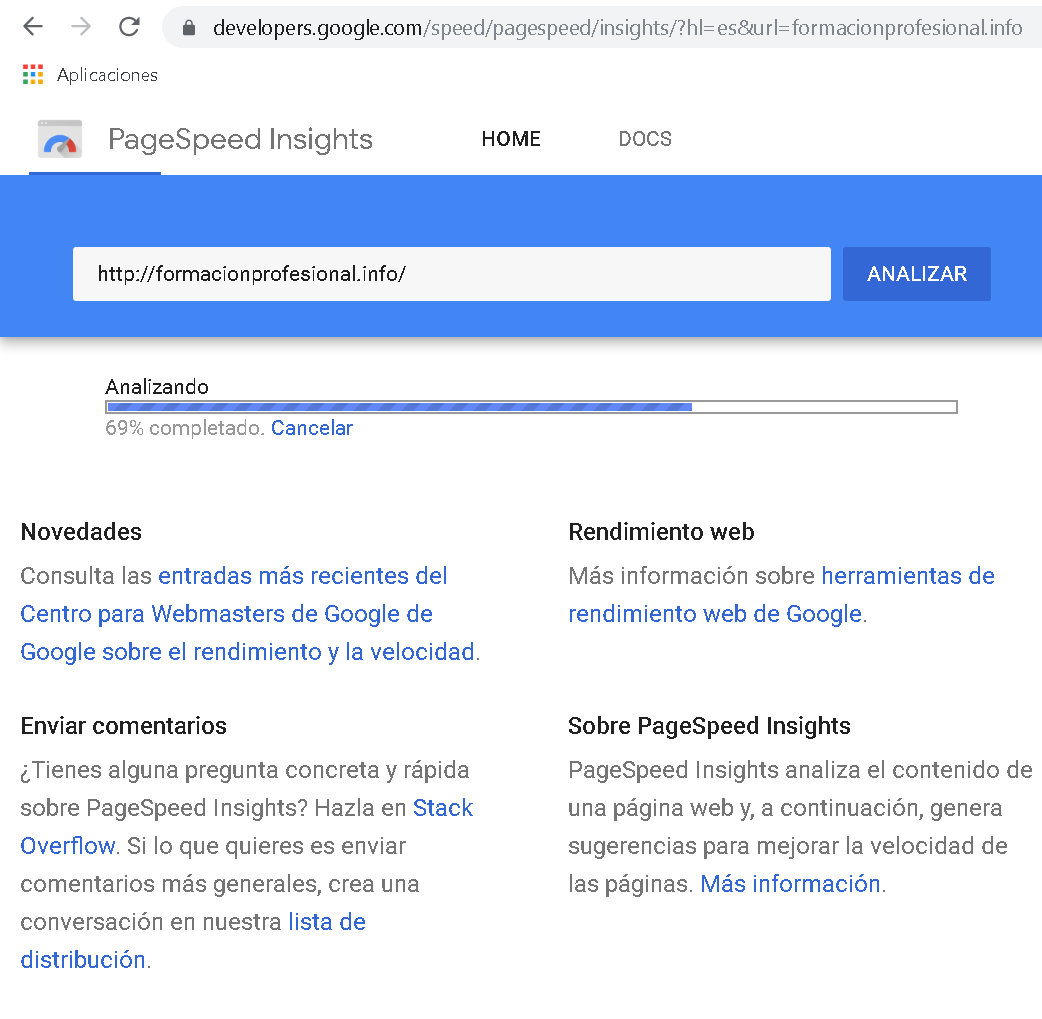Image resolution: width=1042 pixels, height=1019 pixels.
Task: Click the browser back arrow
Action: (x=33, y=27)
